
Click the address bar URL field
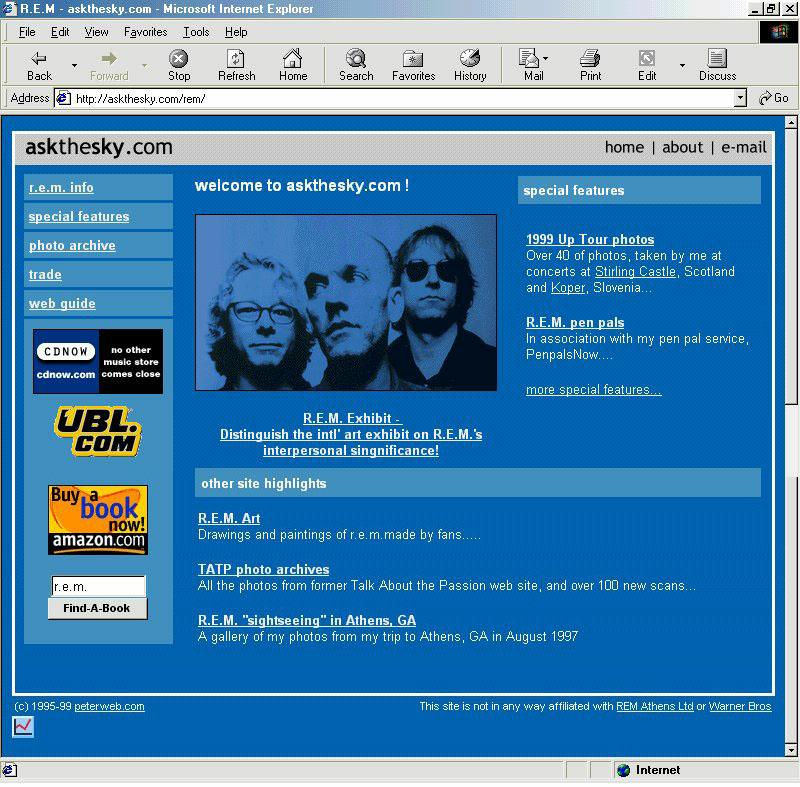point(403,98)
